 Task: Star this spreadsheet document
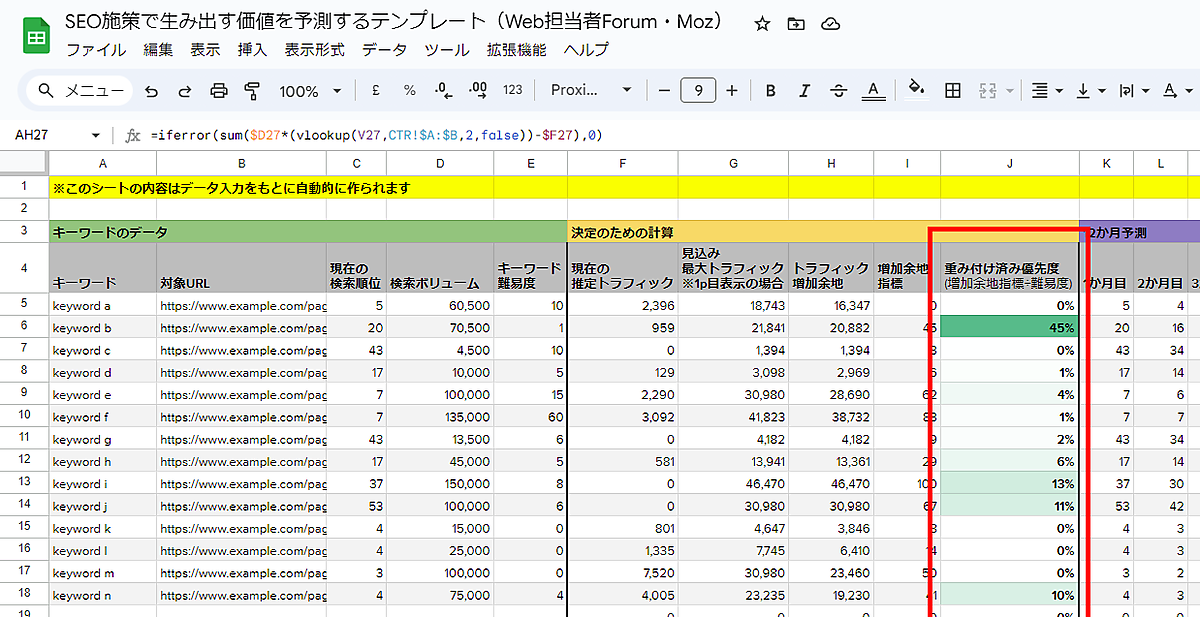coord(762,24)
